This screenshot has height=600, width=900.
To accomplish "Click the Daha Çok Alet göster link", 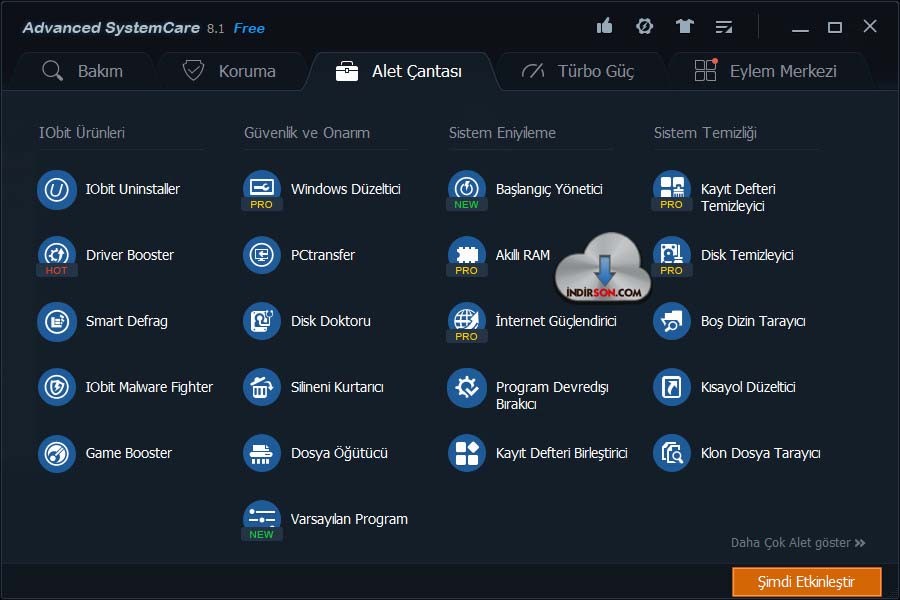I will pyautogui.click(x=798, y=543).
